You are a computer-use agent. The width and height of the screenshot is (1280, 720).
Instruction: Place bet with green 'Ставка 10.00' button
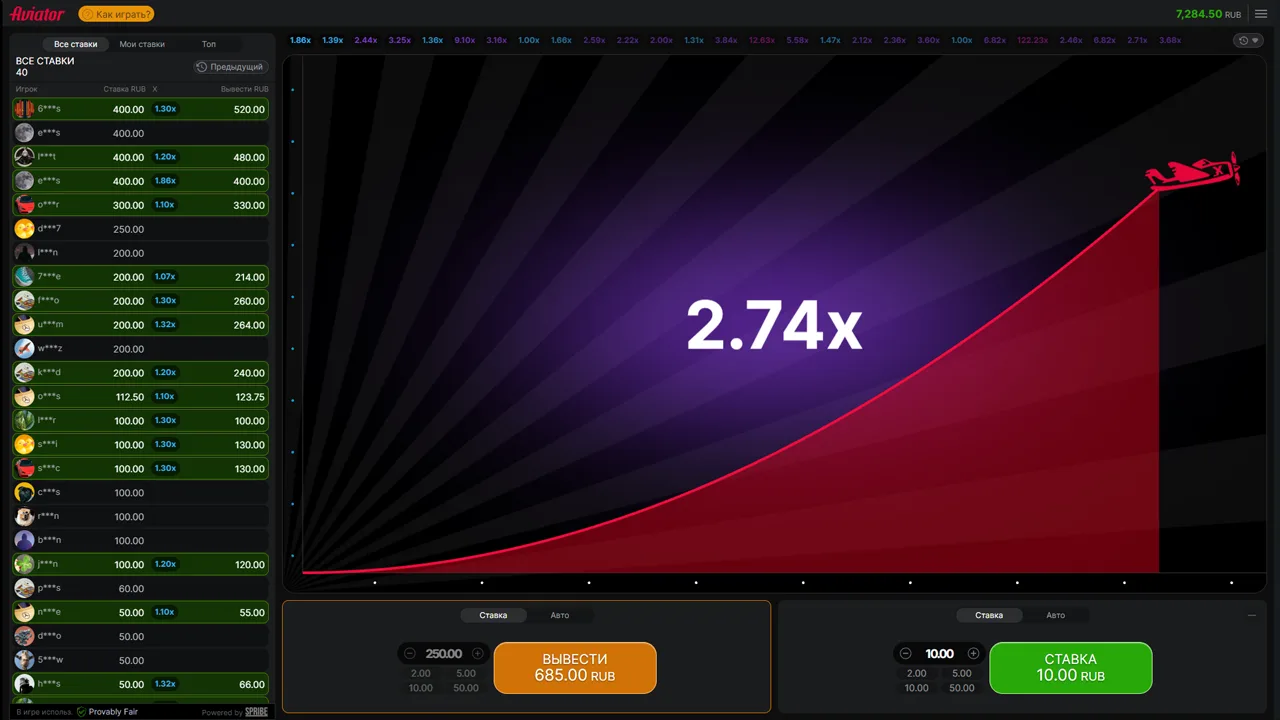click(1071, 668)
